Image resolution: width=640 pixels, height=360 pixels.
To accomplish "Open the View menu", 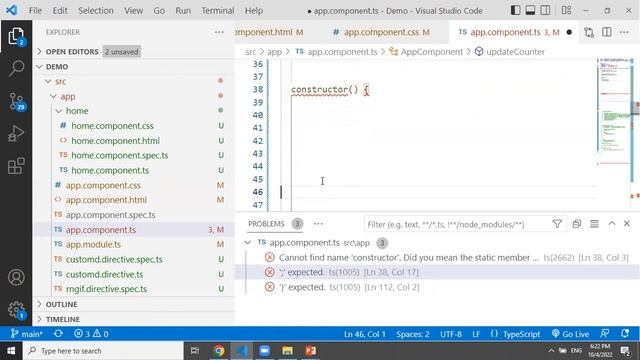I will (133, 11).
